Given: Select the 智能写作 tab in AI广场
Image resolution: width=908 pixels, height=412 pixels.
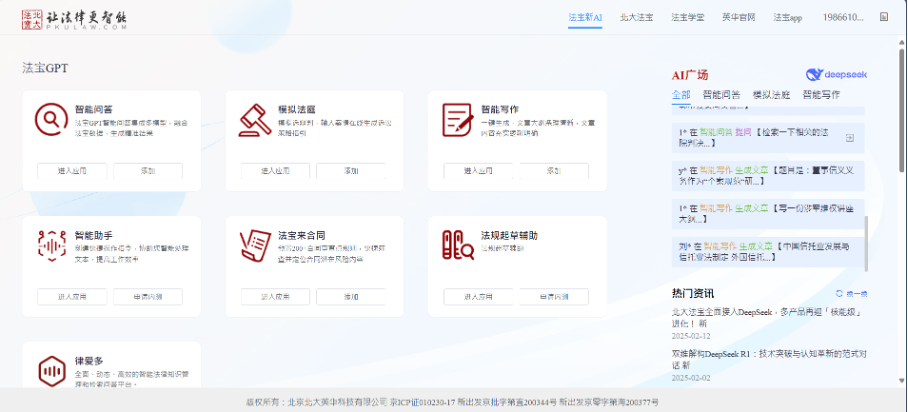Looking at the screenshot, I should (821, 94).
